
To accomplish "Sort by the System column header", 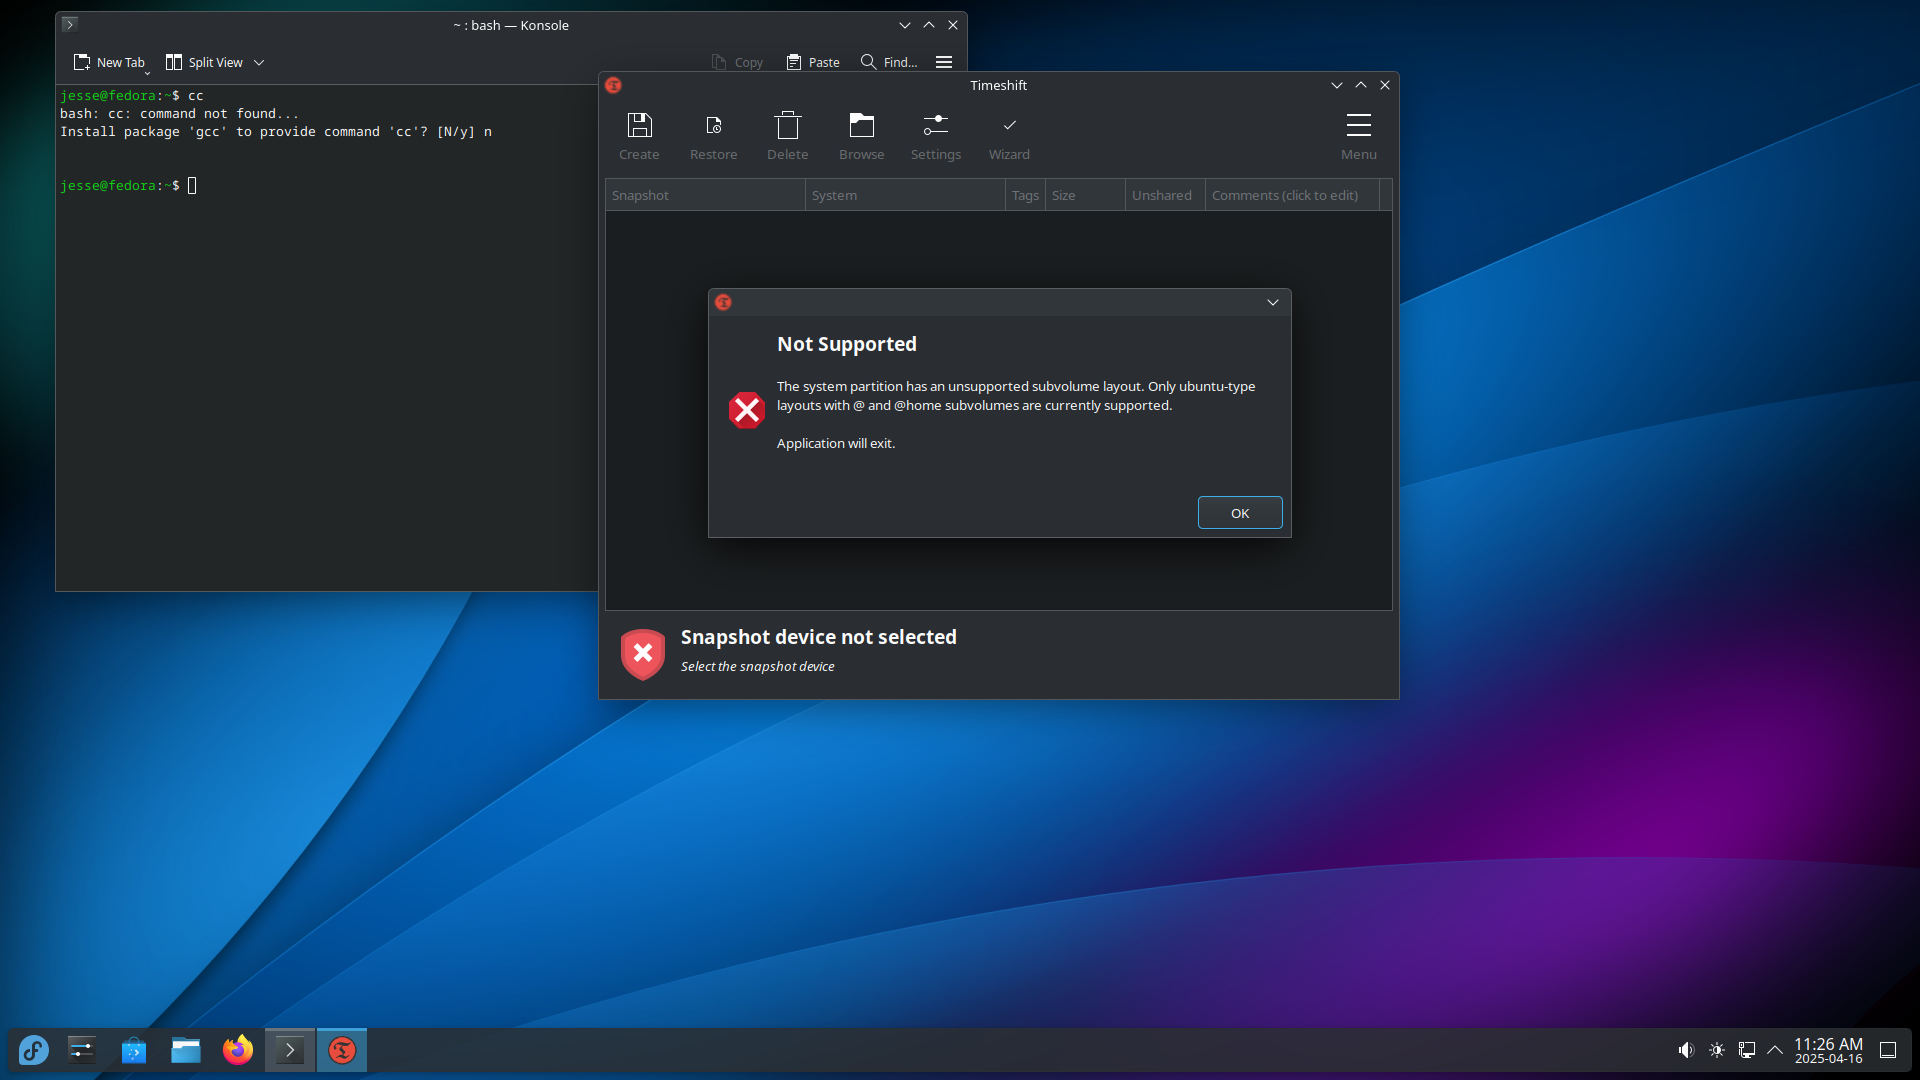I will (905, 195).
